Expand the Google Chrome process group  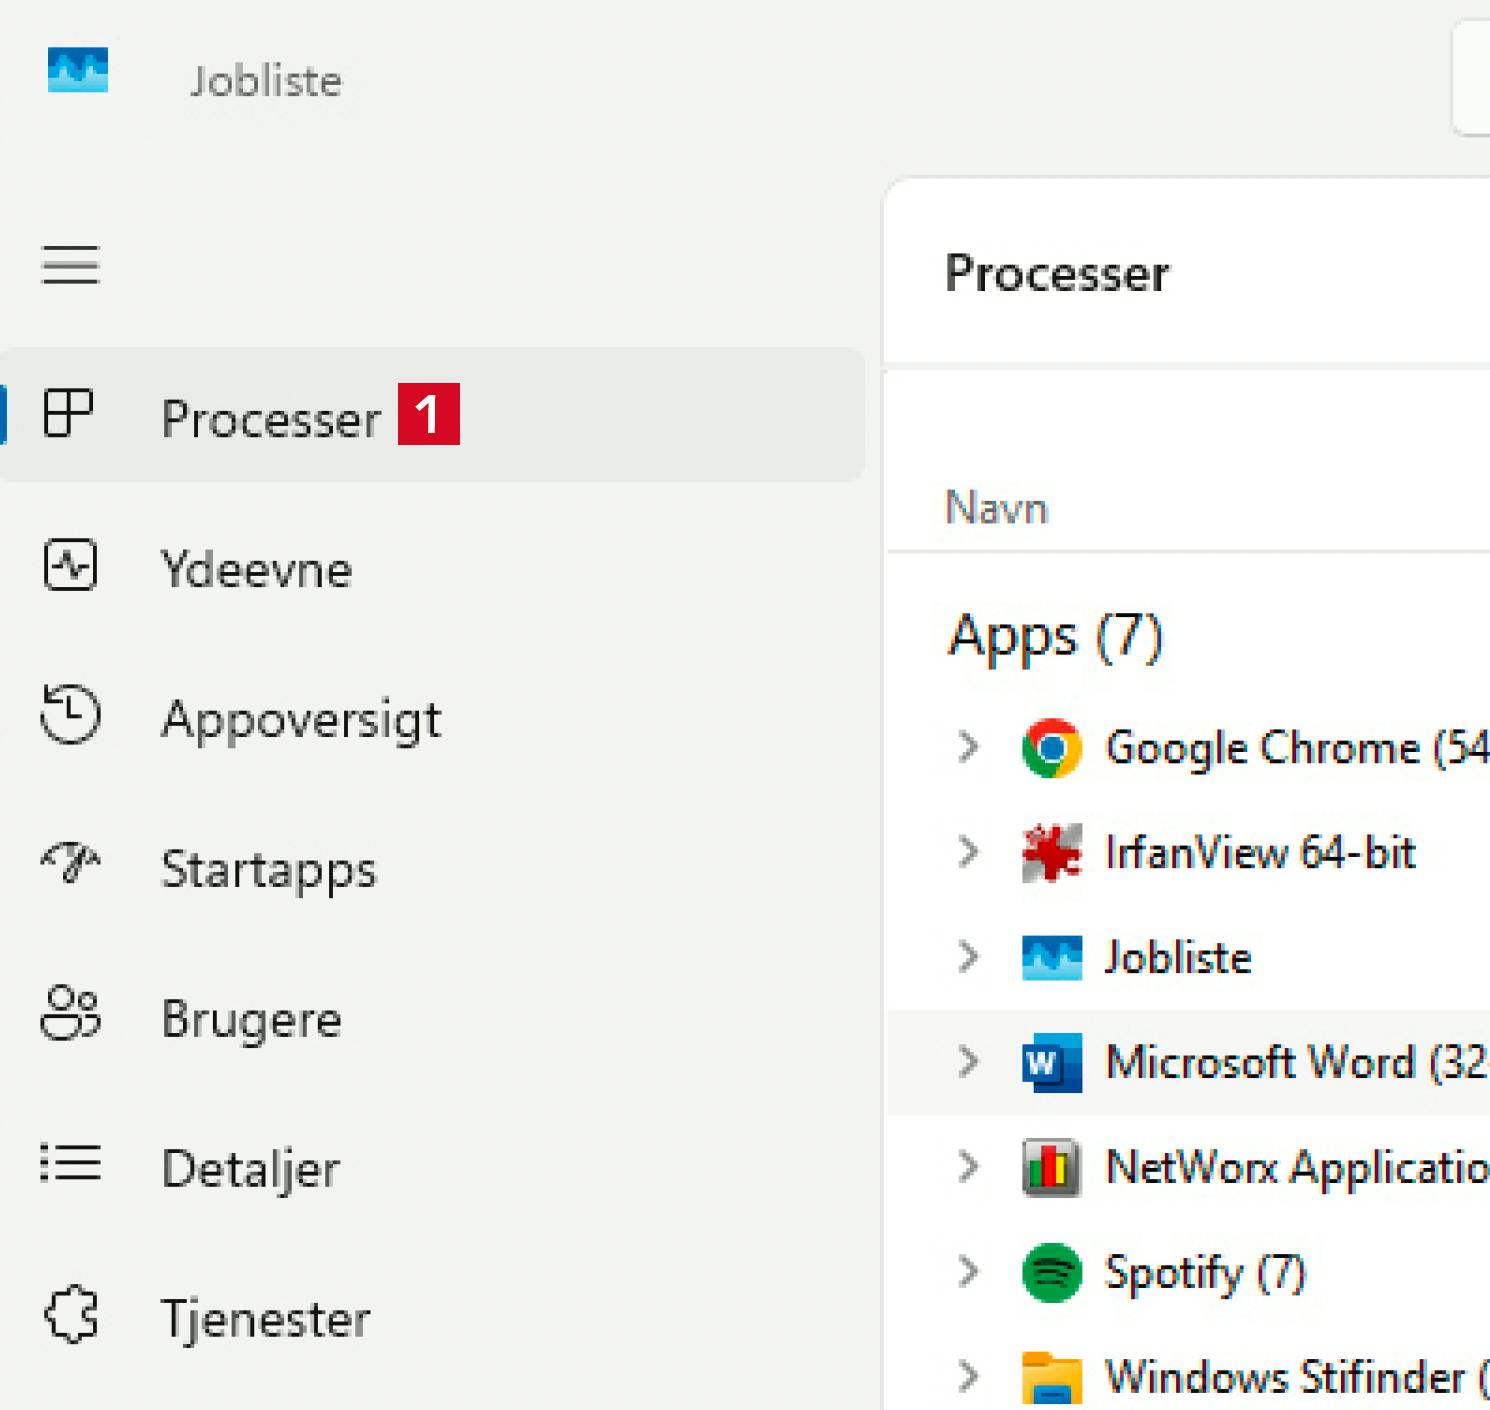967,747
